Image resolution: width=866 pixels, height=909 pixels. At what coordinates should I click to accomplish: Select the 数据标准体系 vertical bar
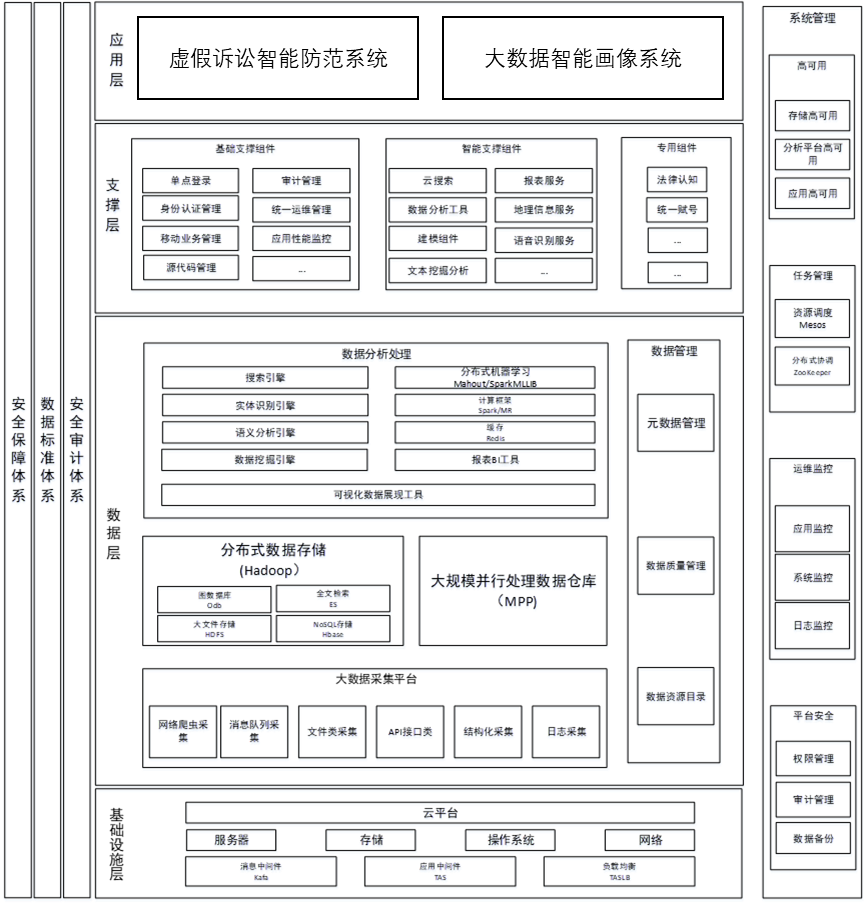coord(47,450)
